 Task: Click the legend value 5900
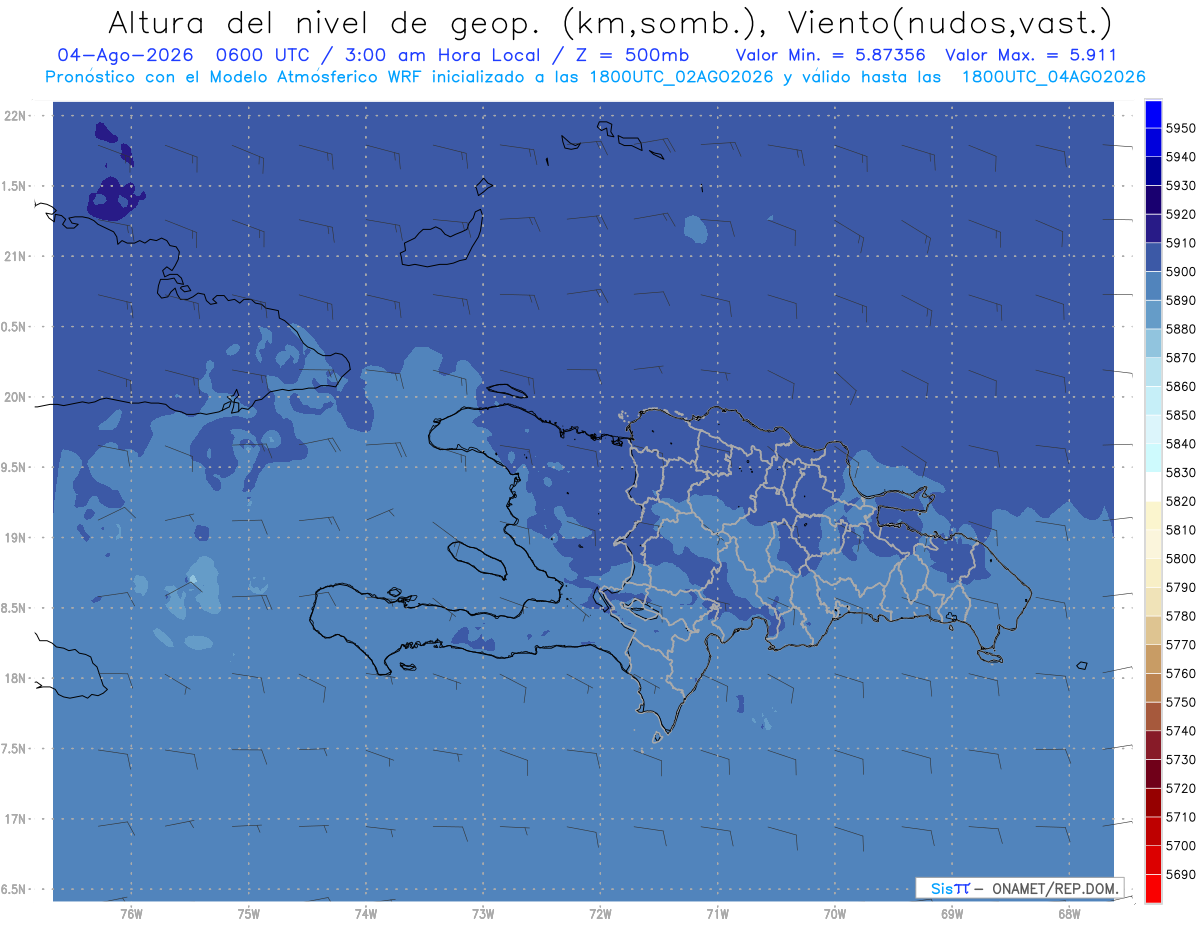[1180, 272]
